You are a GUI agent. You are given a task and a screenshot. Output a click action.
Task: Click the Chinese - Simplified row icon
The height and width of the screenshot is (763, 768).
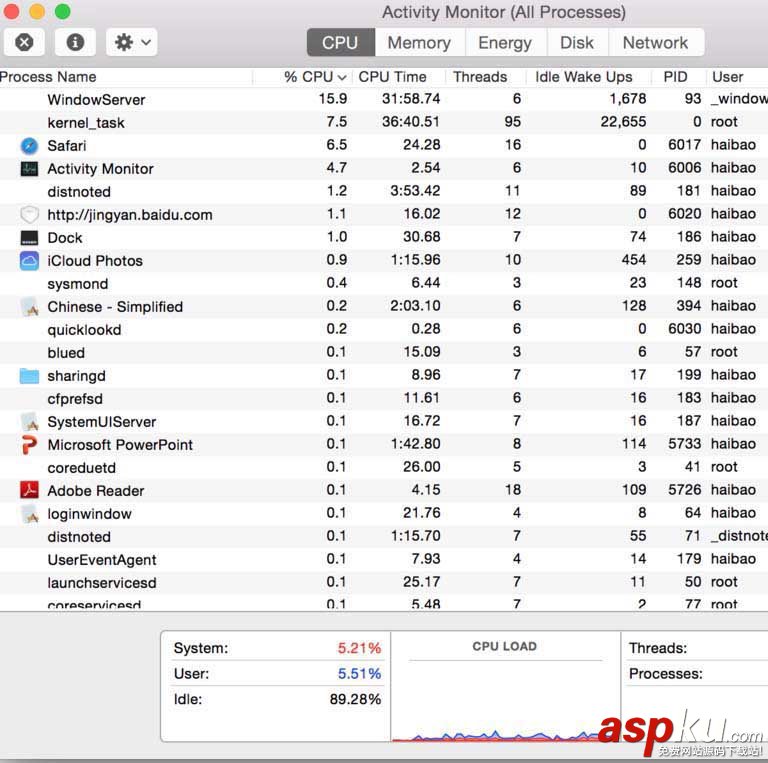[x=30, y=307]
